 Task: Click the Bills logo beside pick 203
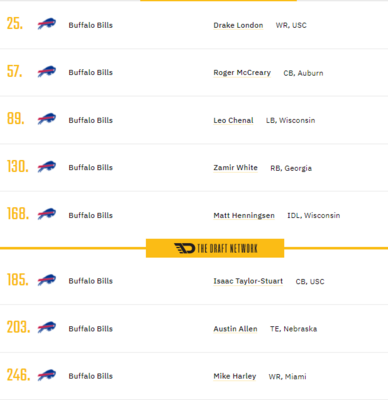click(x=47, y=327)
